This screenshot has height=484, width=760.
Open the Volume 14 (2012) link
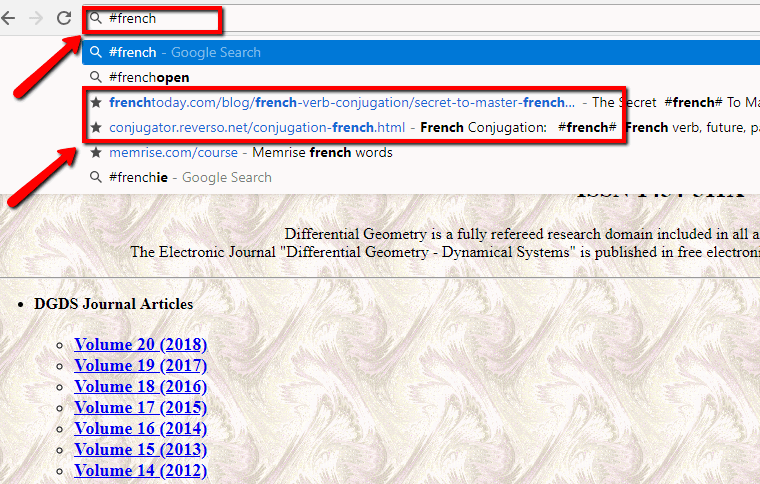point(141,470)
